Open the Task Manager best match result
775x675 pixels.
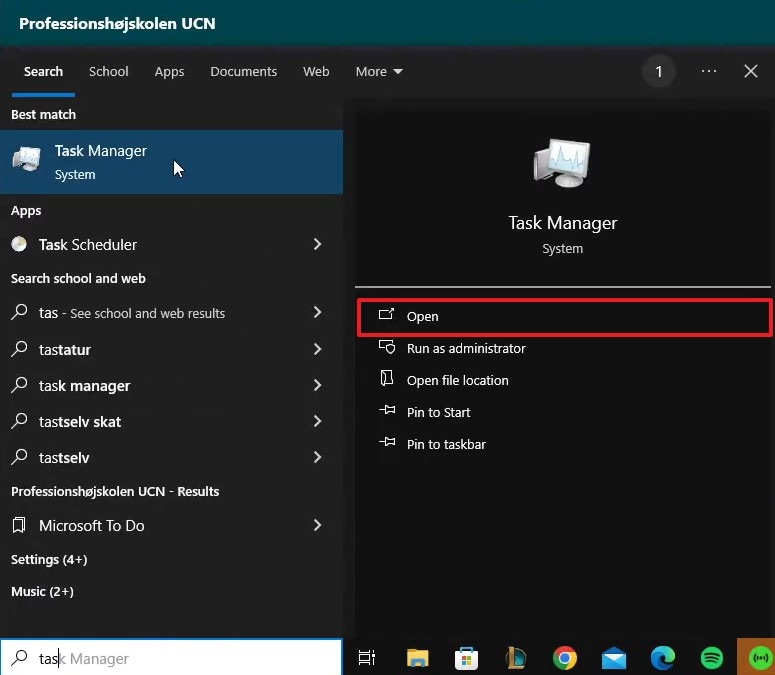coord(172,162)
